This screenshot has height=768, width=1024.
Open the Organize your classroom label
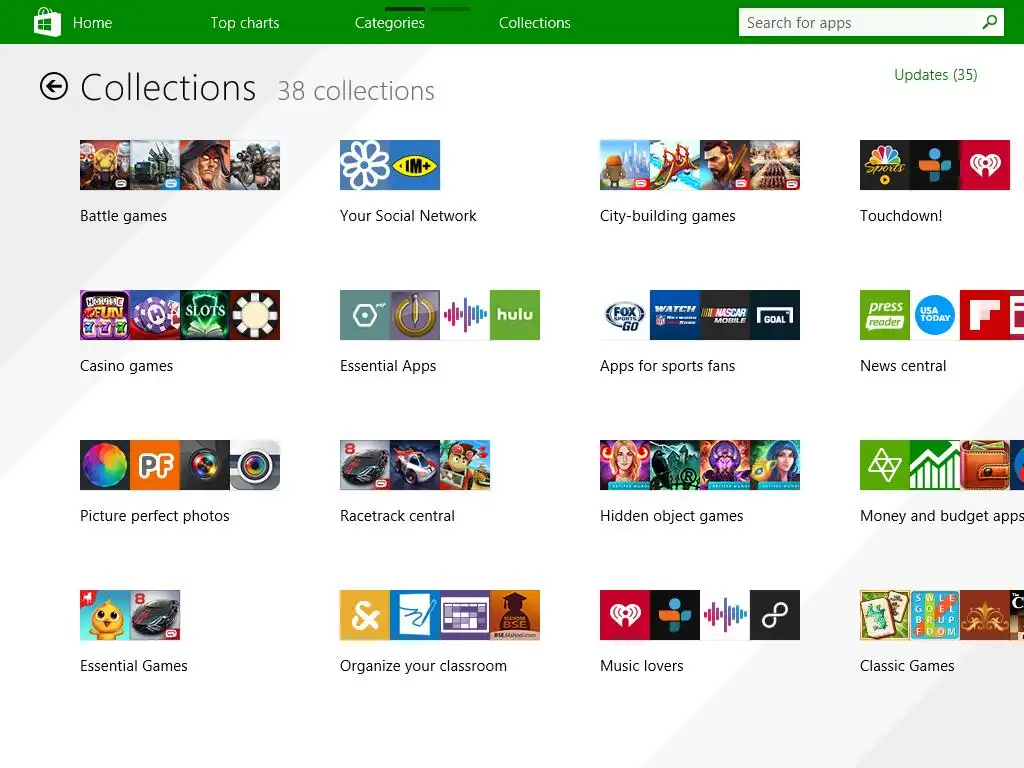423,666
